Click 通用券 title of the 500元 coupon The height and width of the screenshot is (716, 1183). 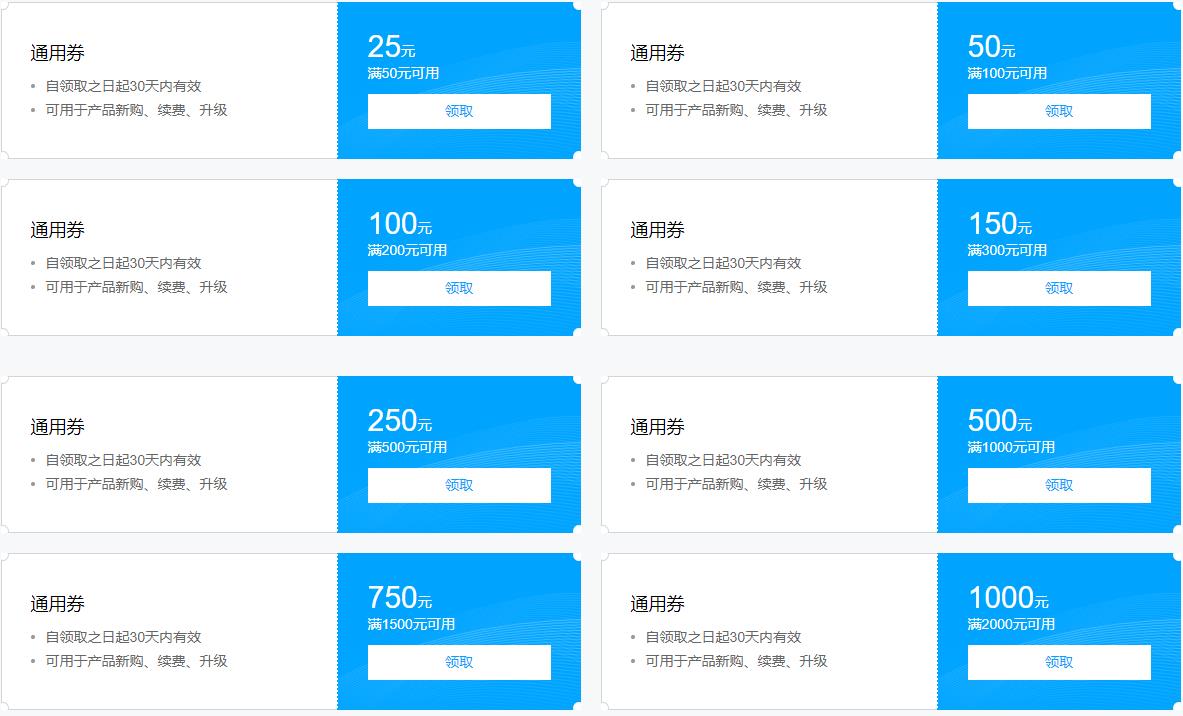657,427
